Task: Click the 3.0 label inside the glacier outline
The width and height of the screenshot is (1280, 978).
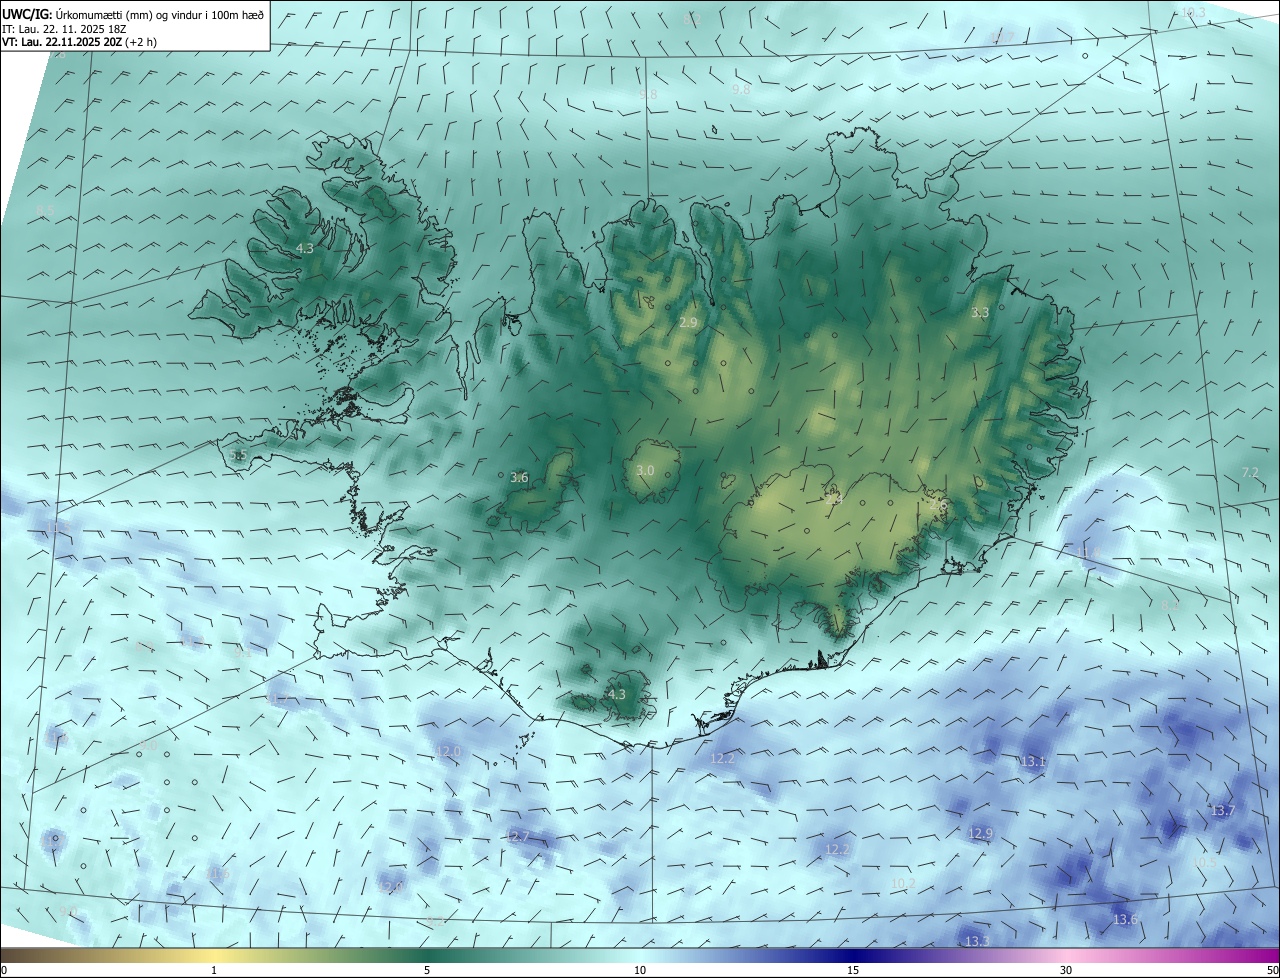Action: click(x=645, y=470)
